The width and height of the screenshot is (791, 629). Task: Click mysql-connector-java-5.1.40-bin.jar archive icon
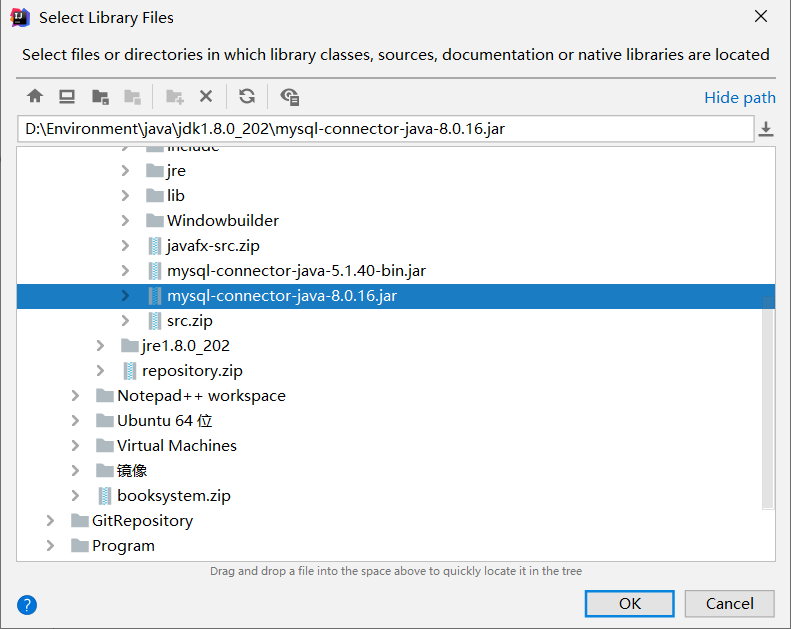tap(155, 271)
